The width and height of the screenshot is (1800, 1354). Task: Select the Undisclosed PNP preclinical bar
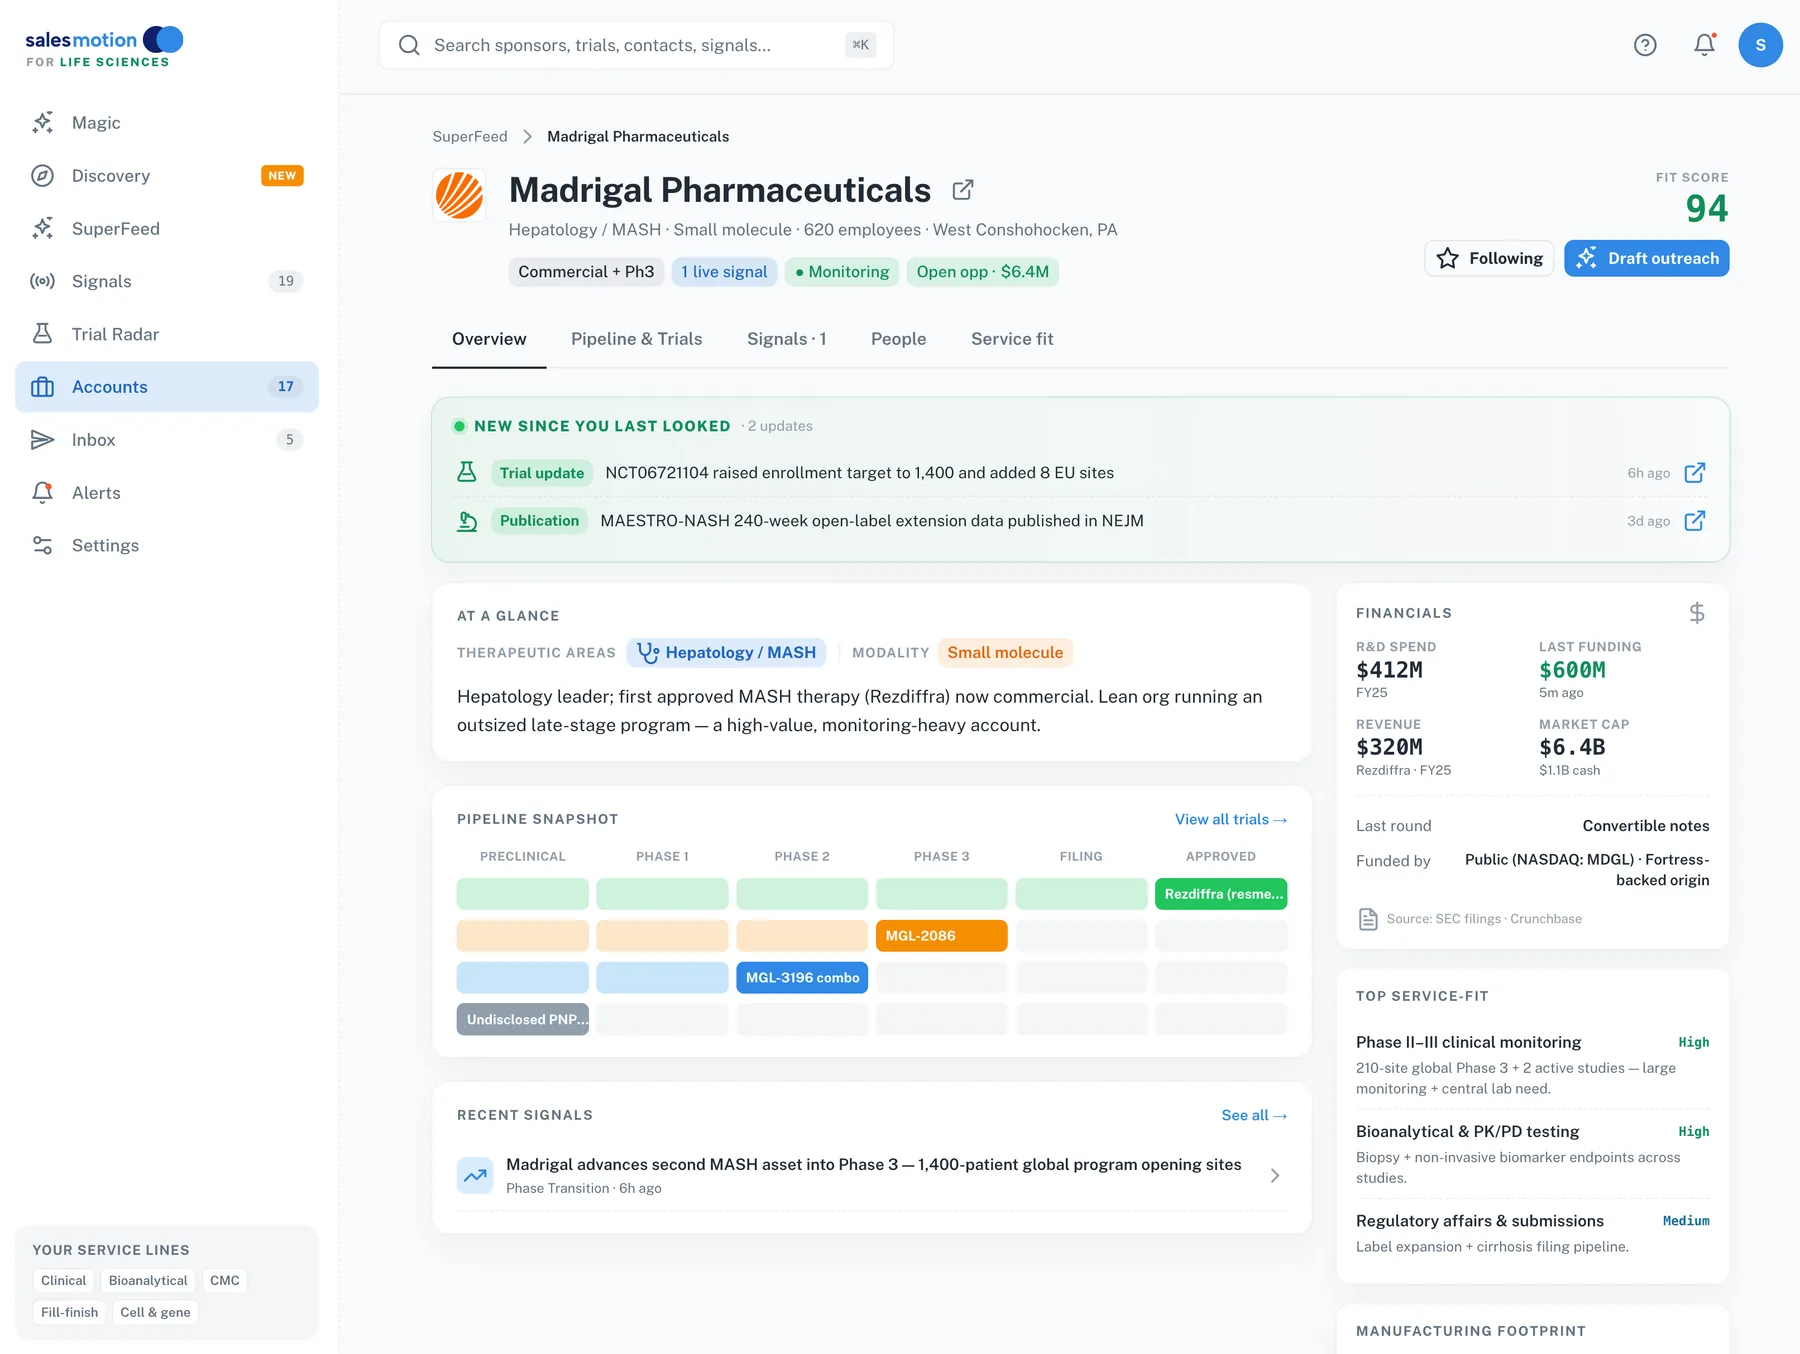pyautogui.click(x=523, y=1020)
